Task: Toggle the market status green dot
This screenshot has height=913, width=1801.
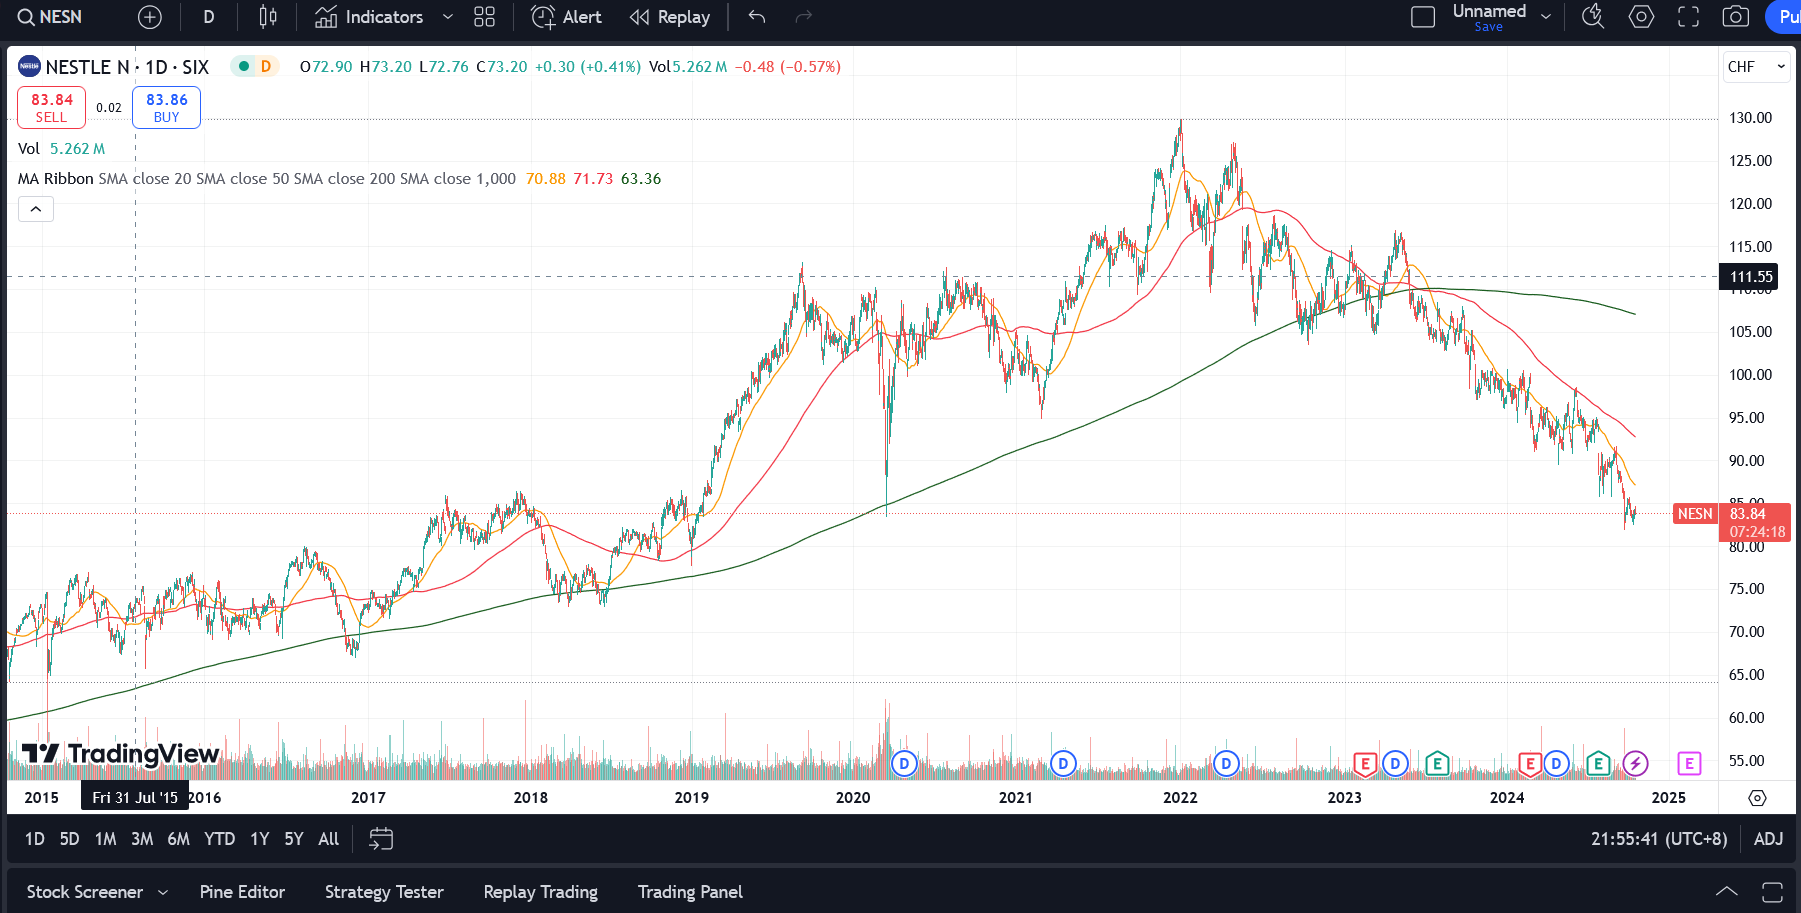Action: click(x=243, y=66)
